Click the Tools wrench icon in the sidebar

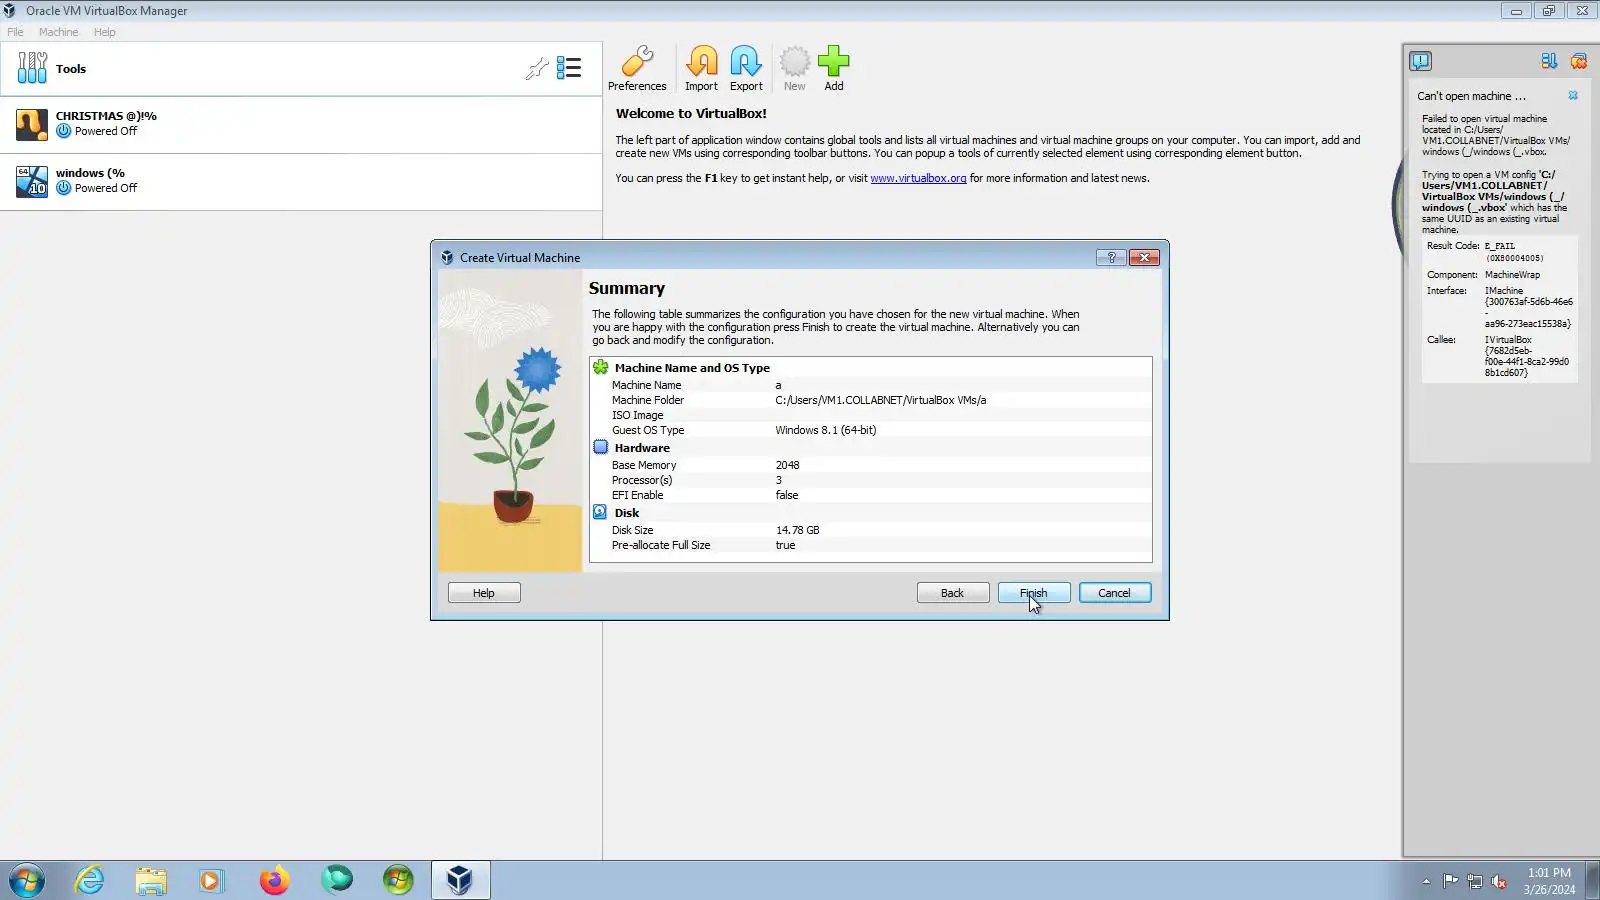32,68
